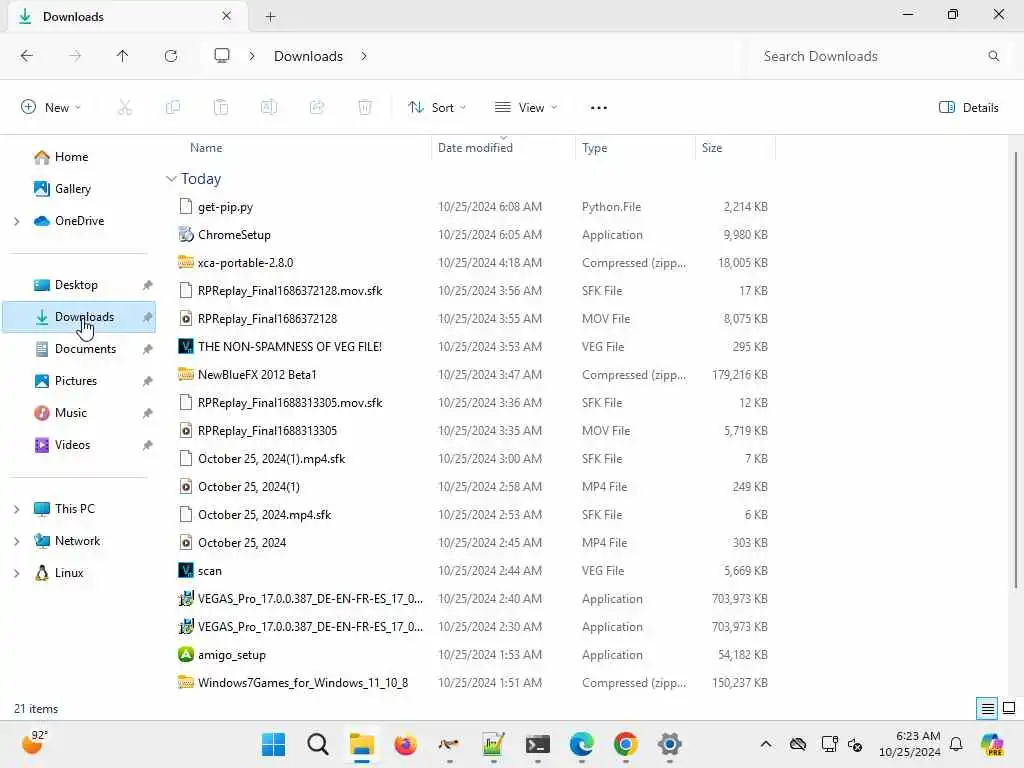1024x768 pixels.
Task: Click the PC monitor icon in address bar
Action: [x=222, y=56]
